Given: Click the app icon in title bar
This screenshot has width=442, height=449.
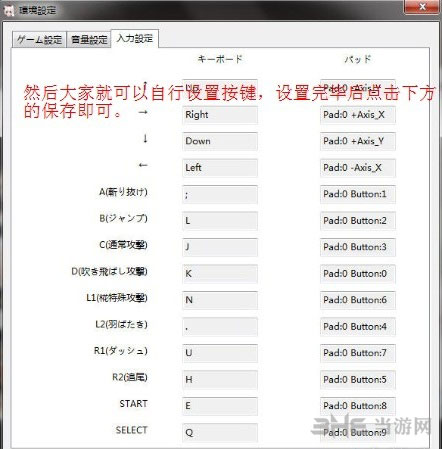Looking at the screenshot, I should (9, 10).
